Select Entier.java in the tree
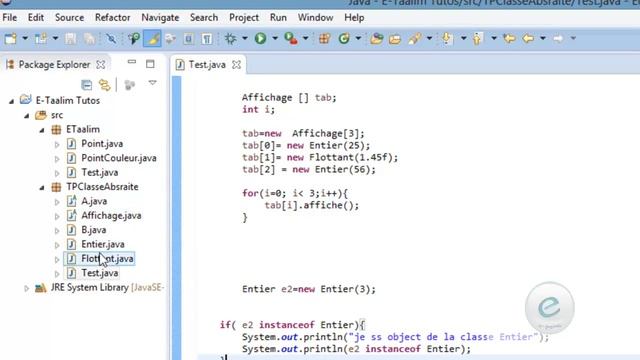Viewport: 640px width, 360px height. [102, 244]
